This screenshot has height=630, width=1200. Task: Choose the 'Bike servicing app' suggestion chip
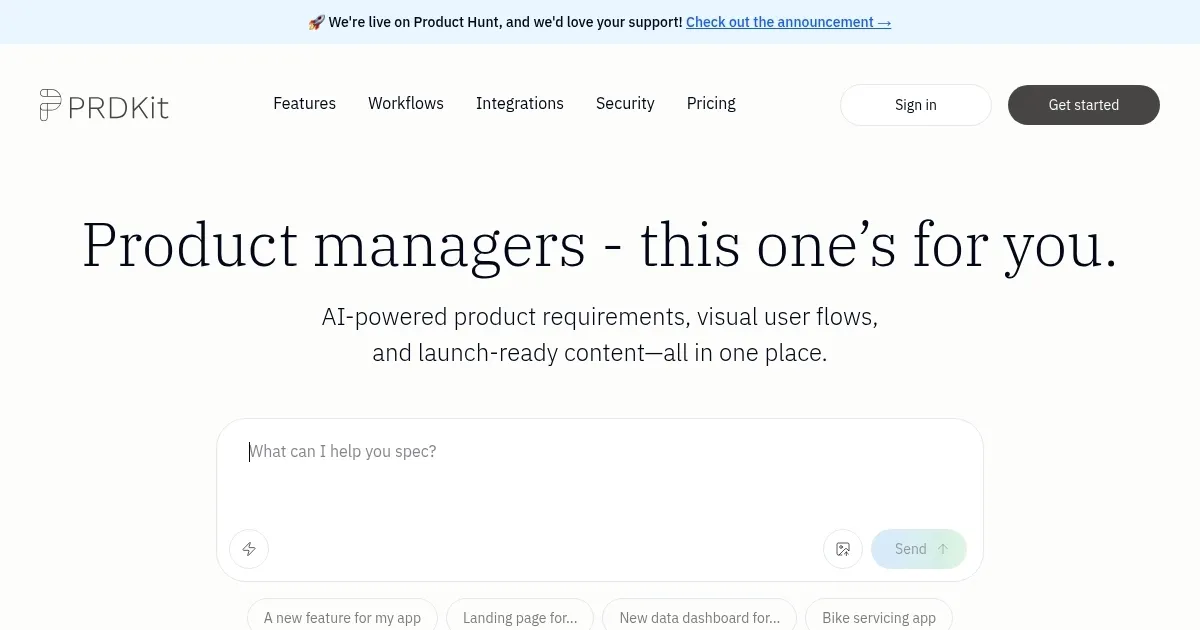coord(879,617)
